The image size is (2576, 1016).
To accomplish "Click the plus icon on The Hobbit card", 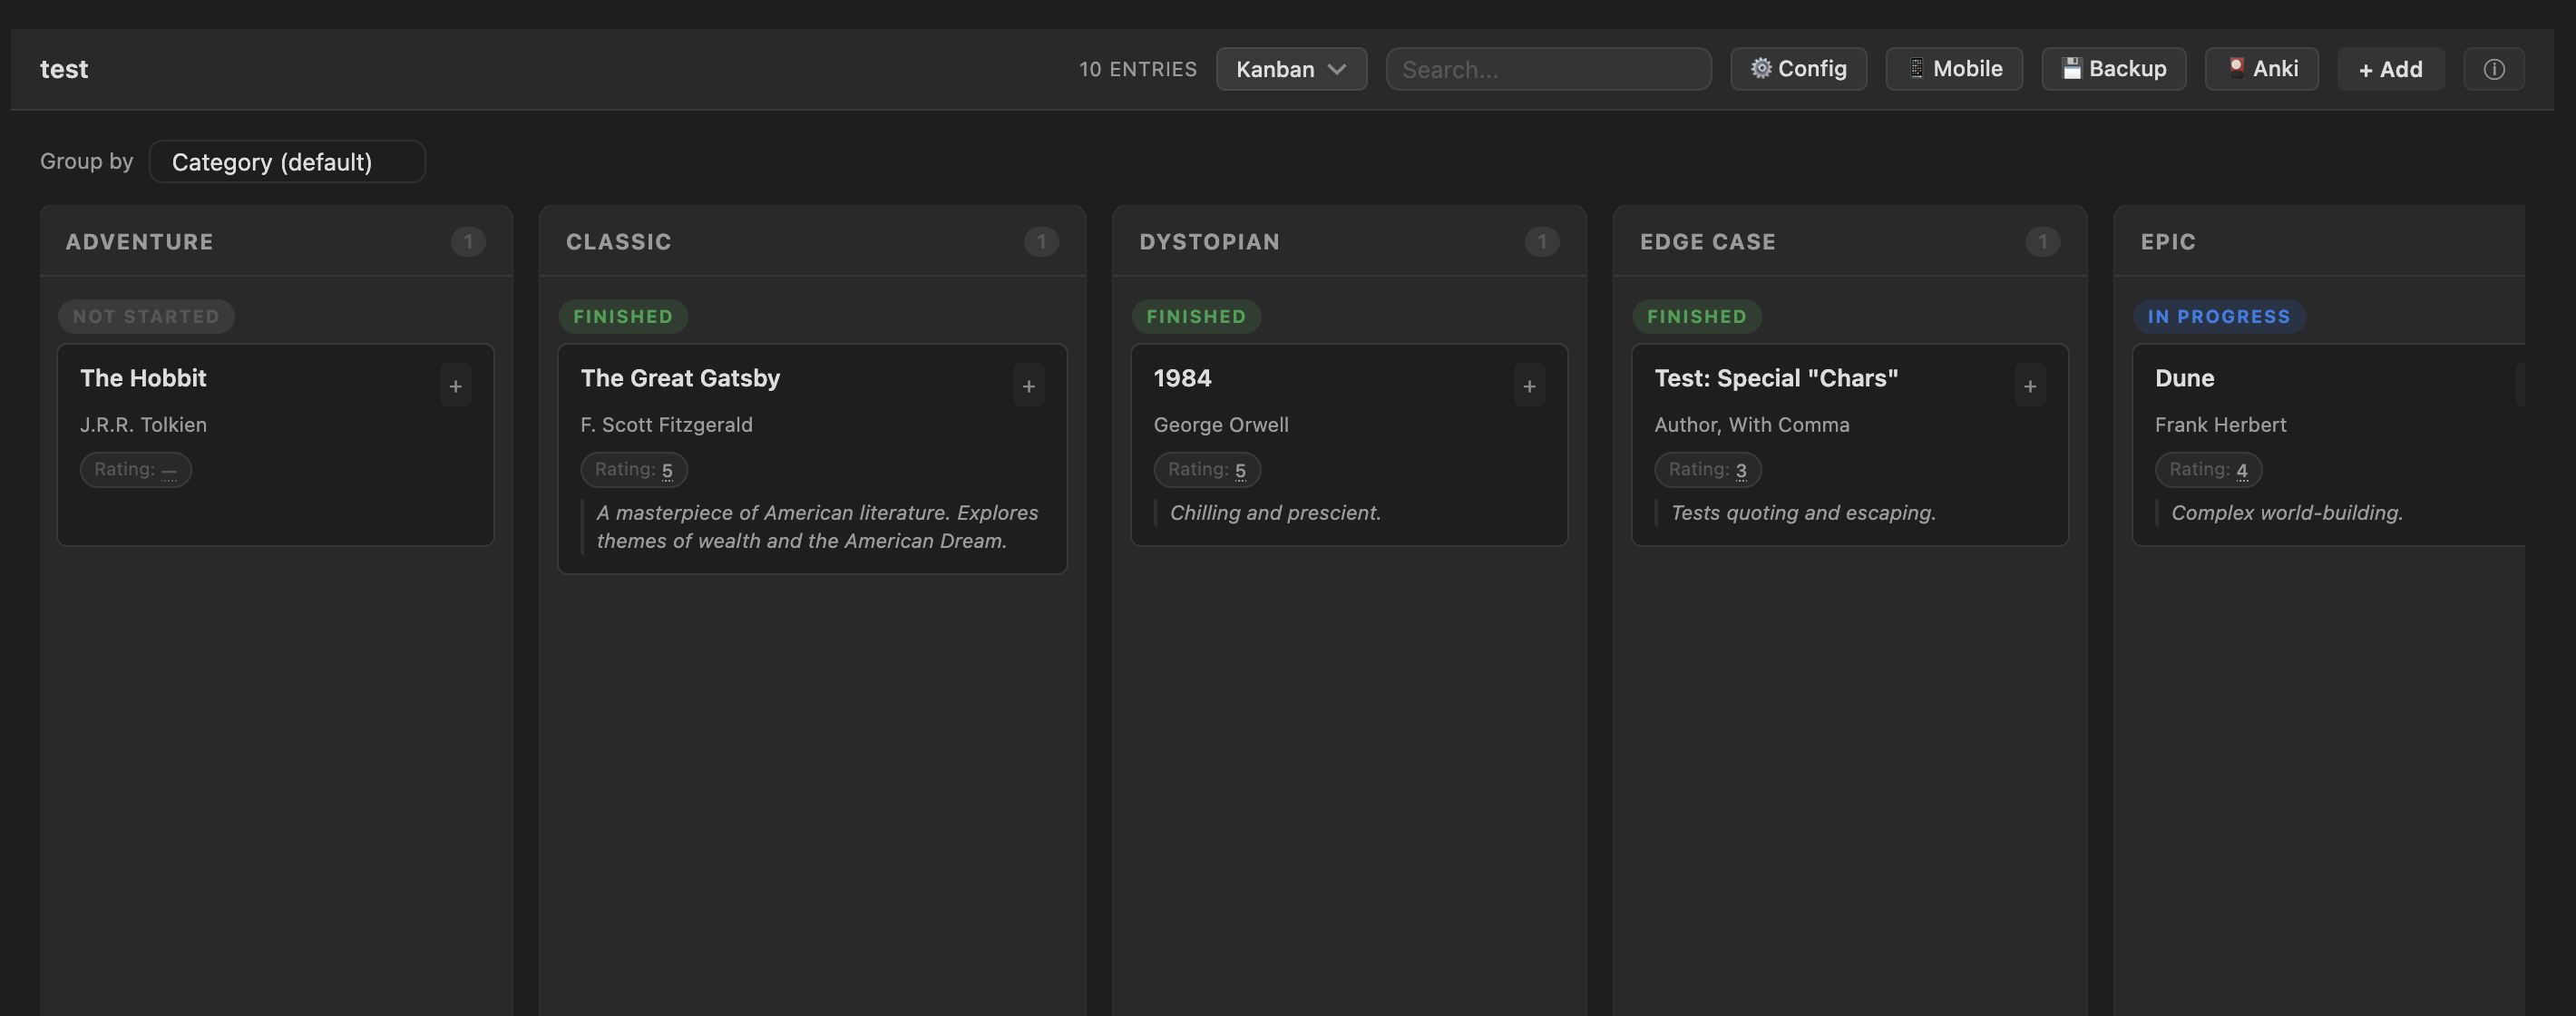I will [455, 386].
